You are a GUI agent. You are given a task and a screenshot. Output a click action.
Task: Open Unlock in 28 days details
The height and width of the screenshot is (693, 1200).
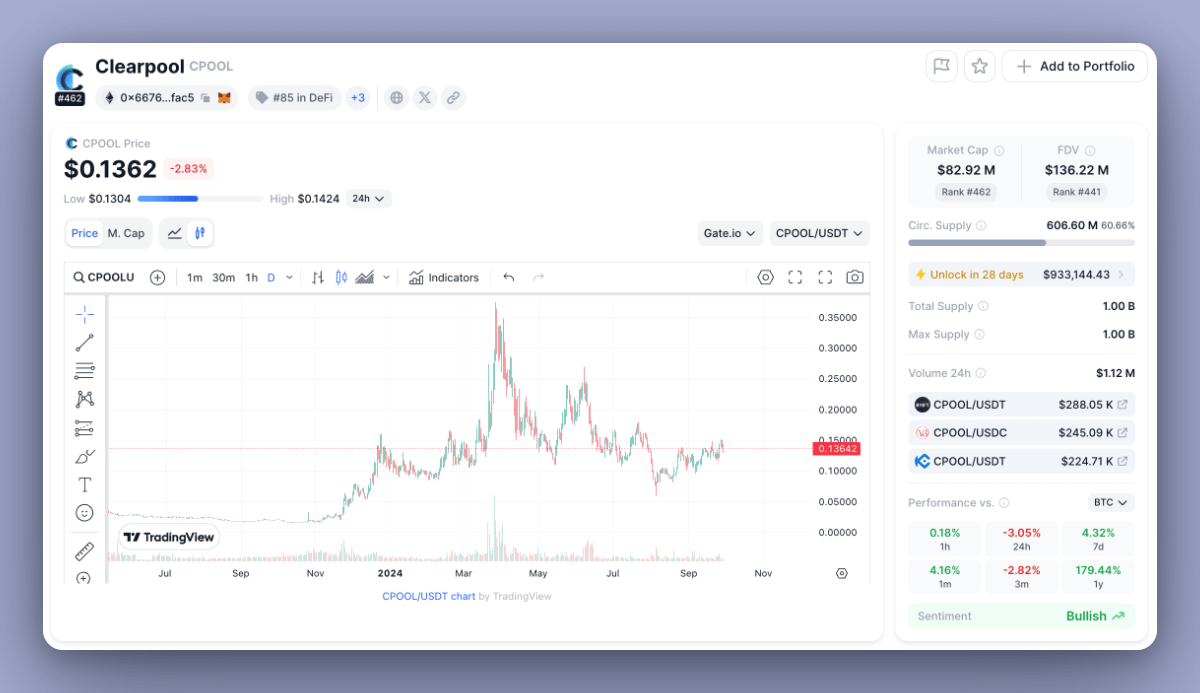pos(1021,274)
